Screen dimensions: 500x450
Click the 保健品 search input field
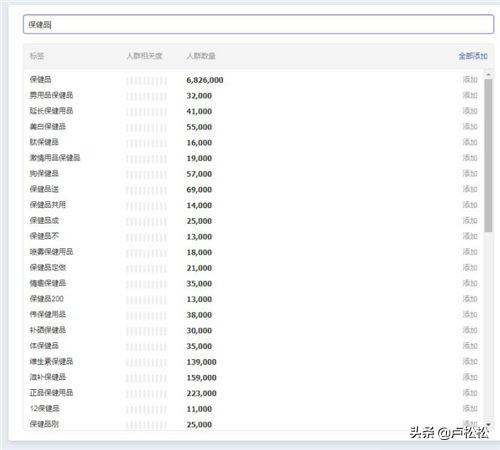tap(258, 24)
